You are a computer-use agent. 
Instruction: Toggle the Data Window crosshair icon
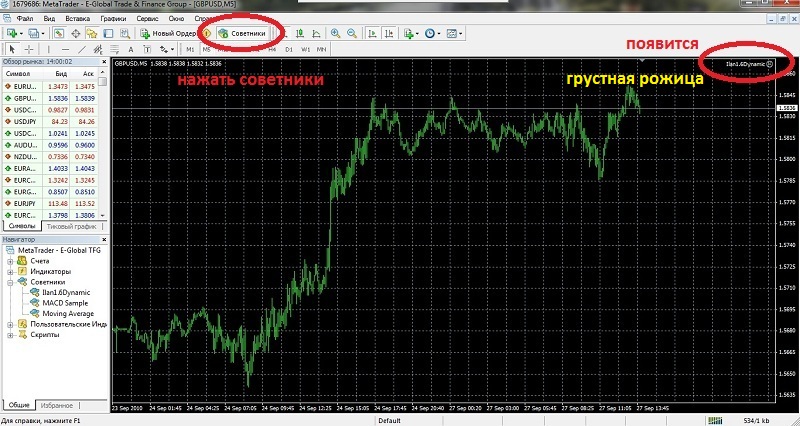76,33
